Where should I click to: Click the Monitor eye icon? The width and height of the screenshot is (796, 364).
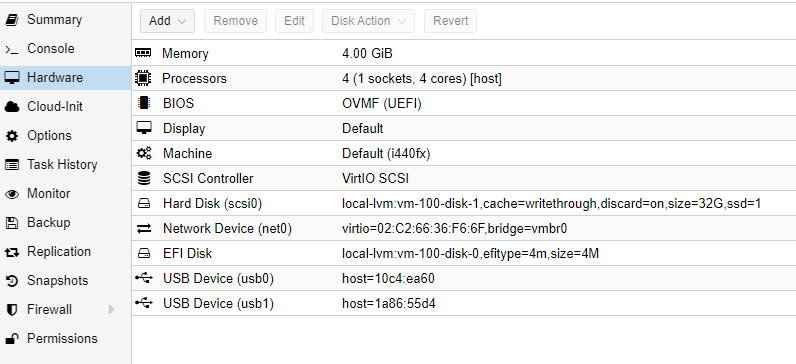pos(12,194)
